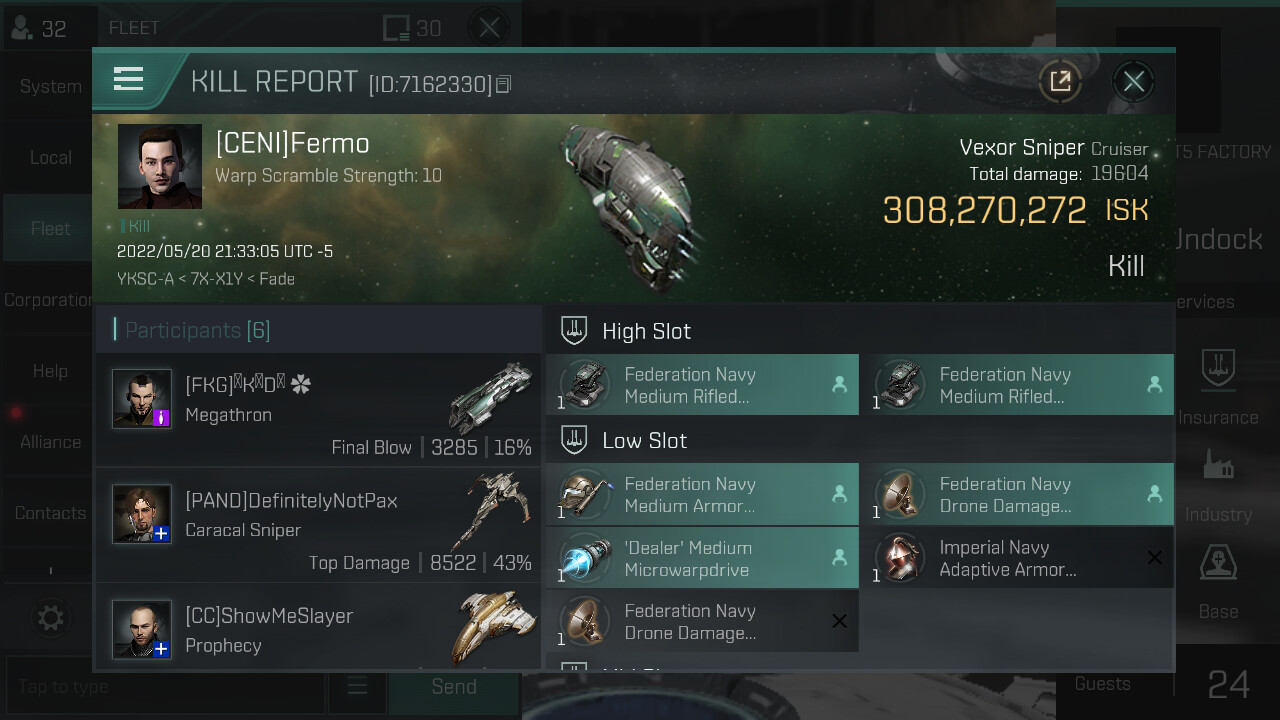Open the Megathron ship icon
Image resolution: width=1280 pixels, height=720 pixels.
coord(490,397)
